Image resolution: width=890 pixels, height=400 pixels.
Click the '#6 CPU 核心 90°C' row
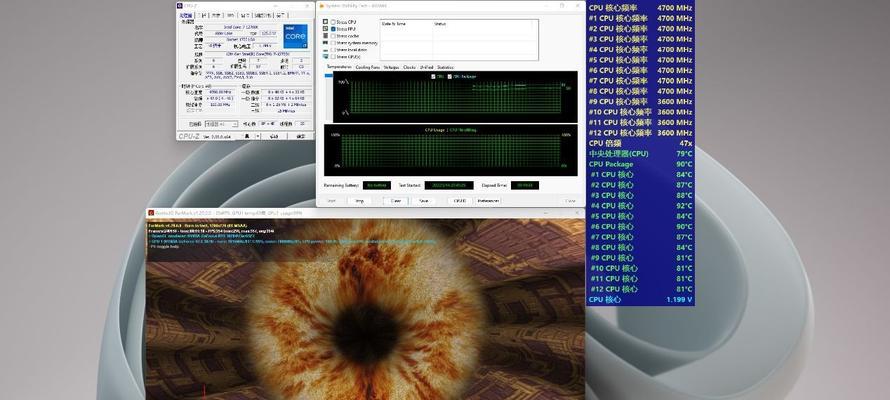[x=641, y=226]
